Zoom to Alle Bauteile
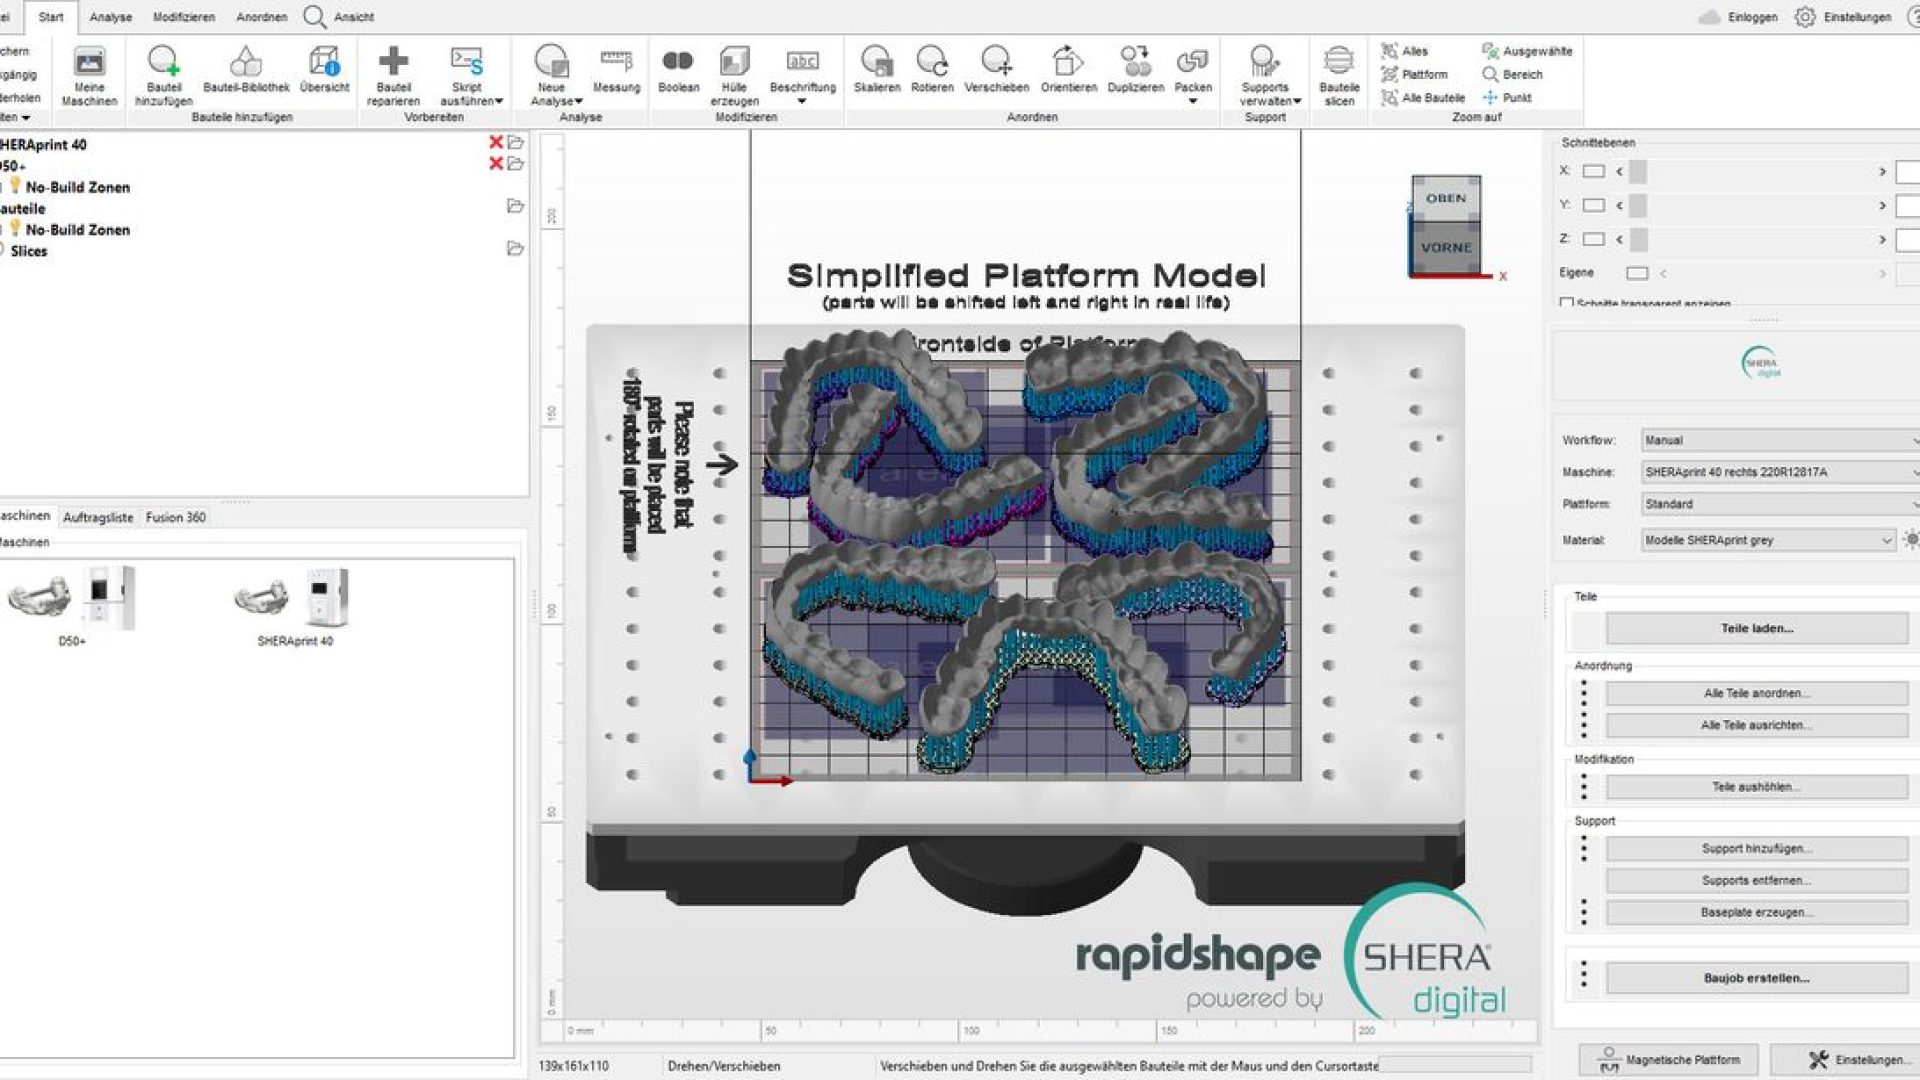The width and height of the screenshot is (1920, 1080). (x=1423, y=98)
